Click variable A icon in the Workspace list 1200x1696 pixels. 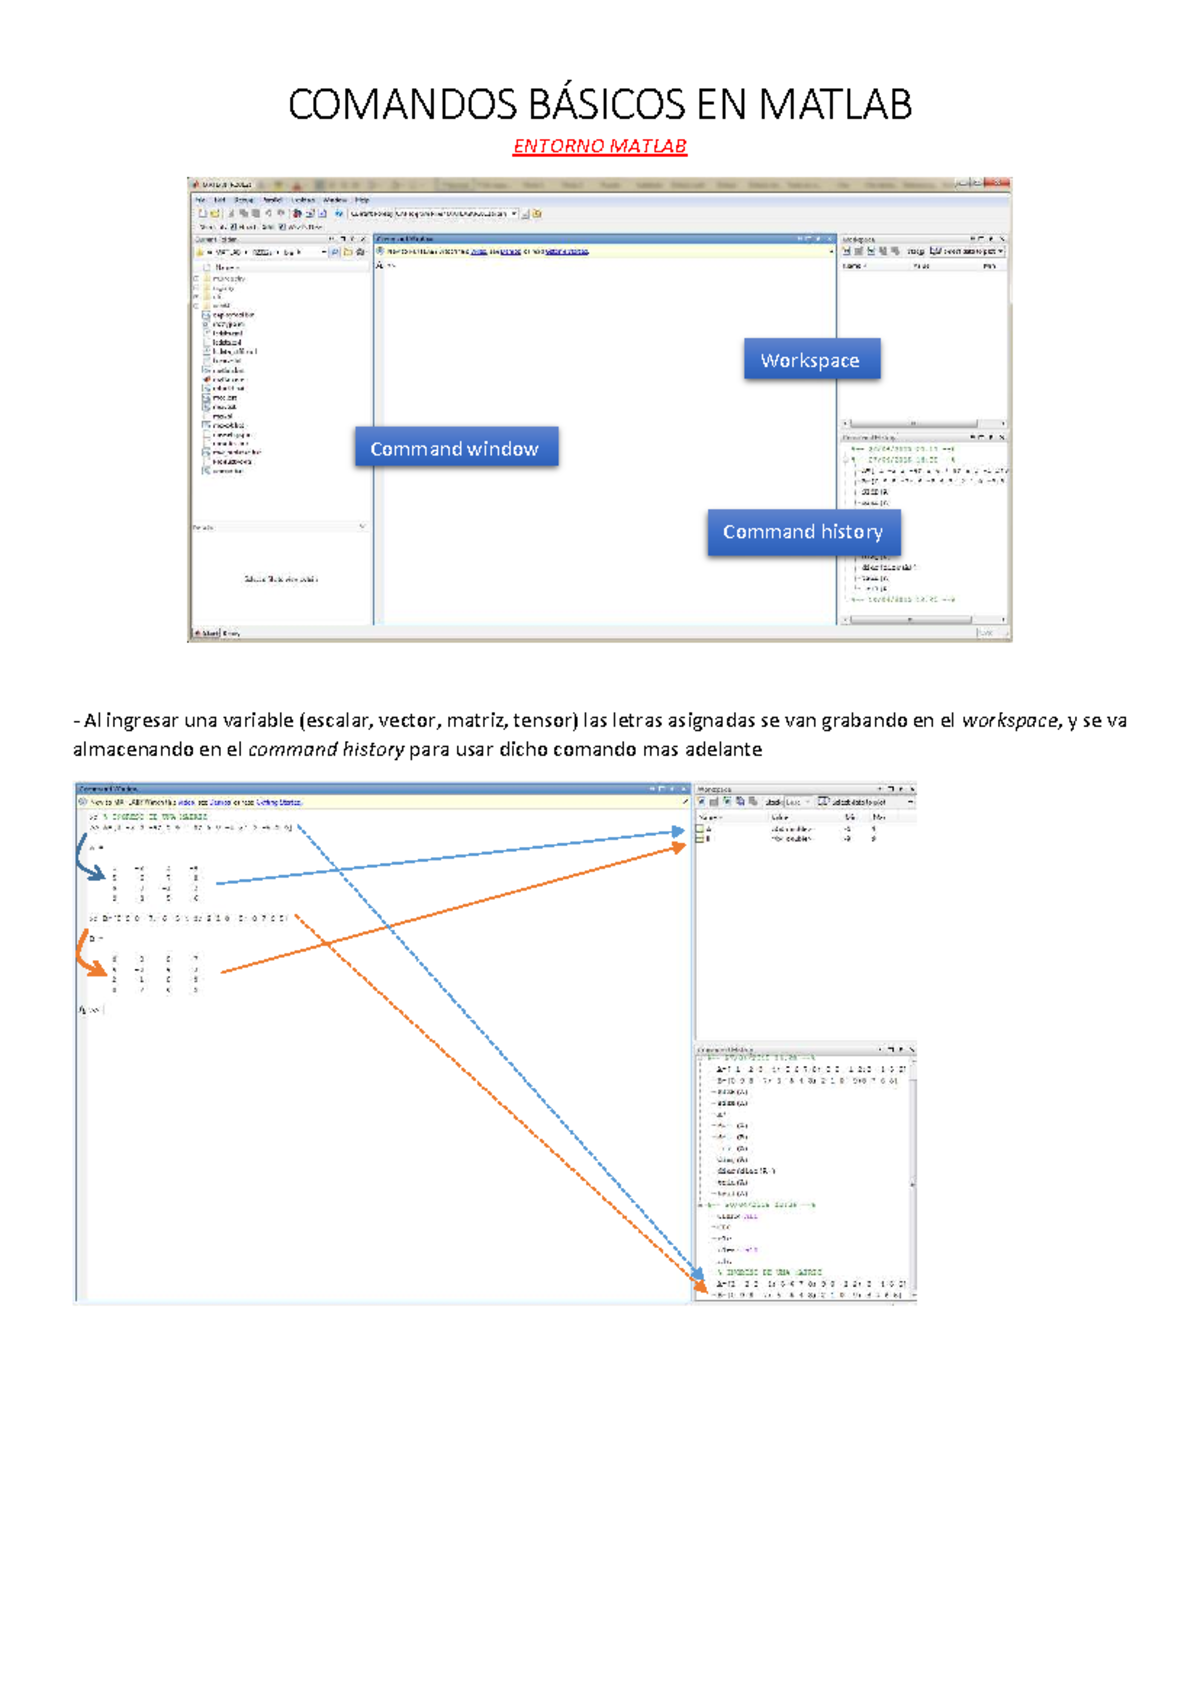700,829
